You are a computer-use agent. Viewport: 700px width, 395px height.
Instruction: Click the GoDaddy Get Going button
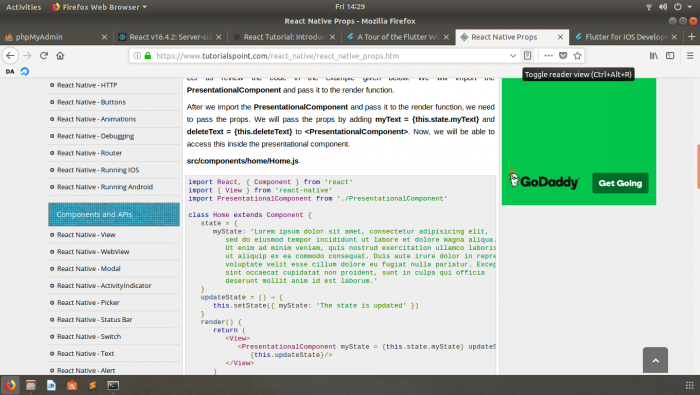(x=620, y=183)
